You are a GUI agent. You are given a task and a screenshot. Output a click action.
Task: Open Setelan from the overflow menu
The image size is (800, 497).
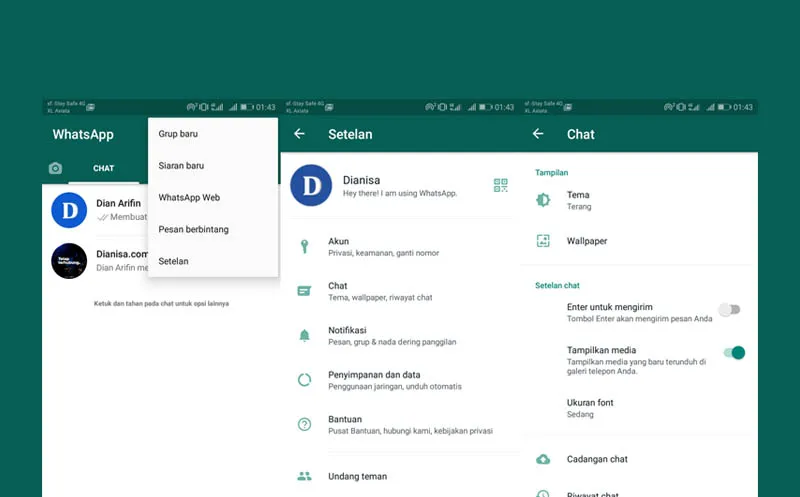pos(173,261)
